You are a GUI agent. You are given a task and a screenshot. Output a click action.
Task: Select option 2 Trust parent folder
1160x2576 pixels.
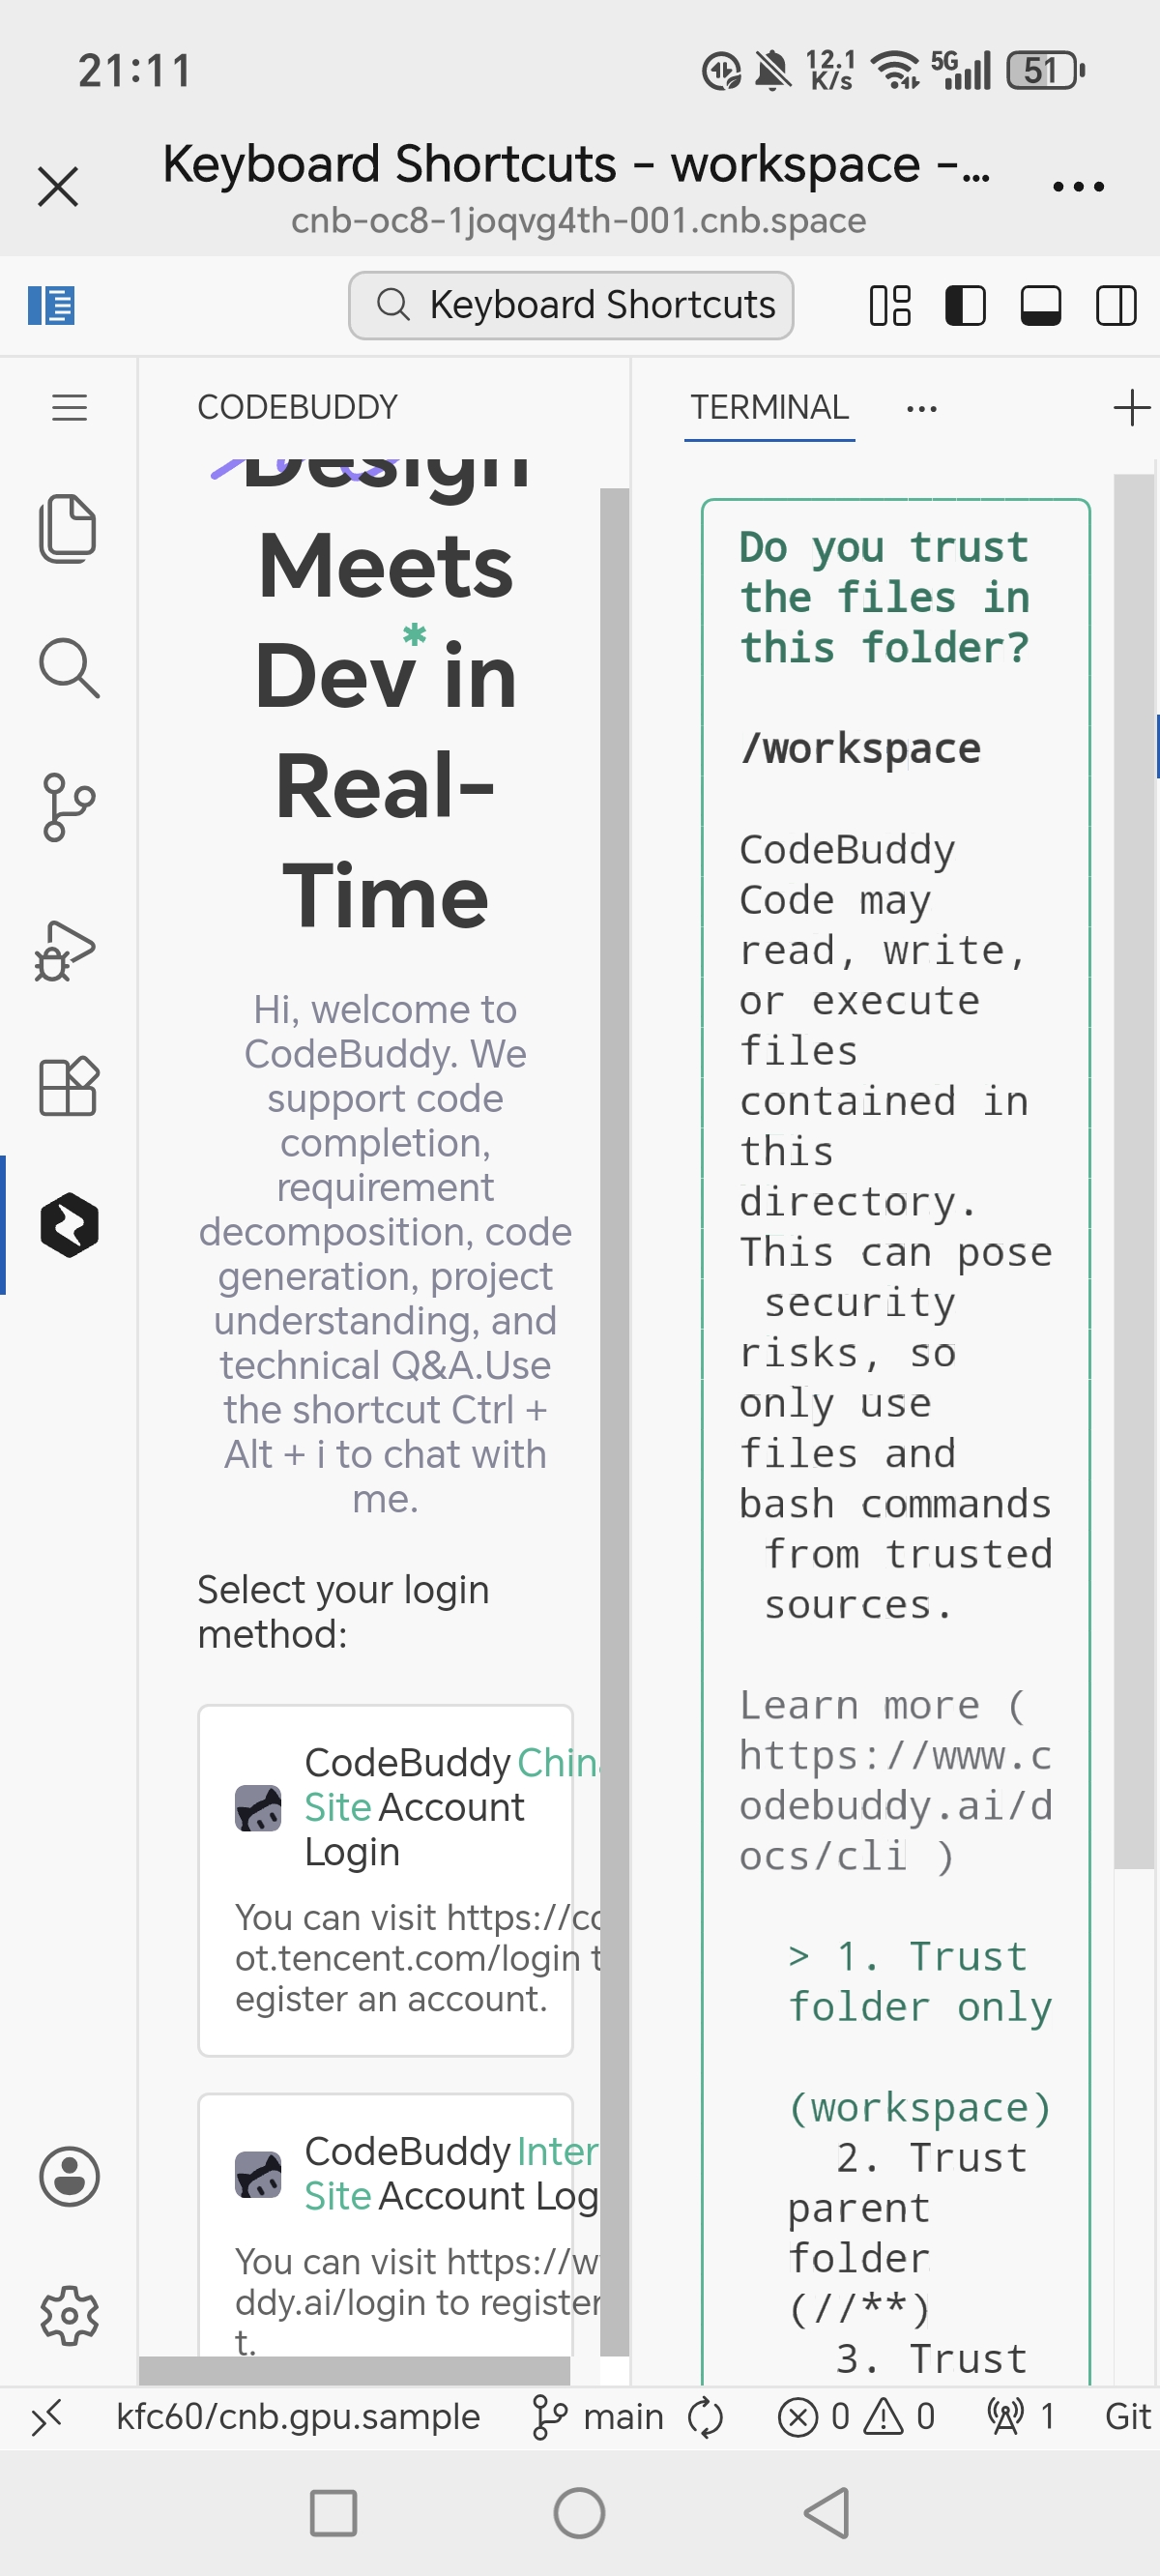[x=906, y=2233]
